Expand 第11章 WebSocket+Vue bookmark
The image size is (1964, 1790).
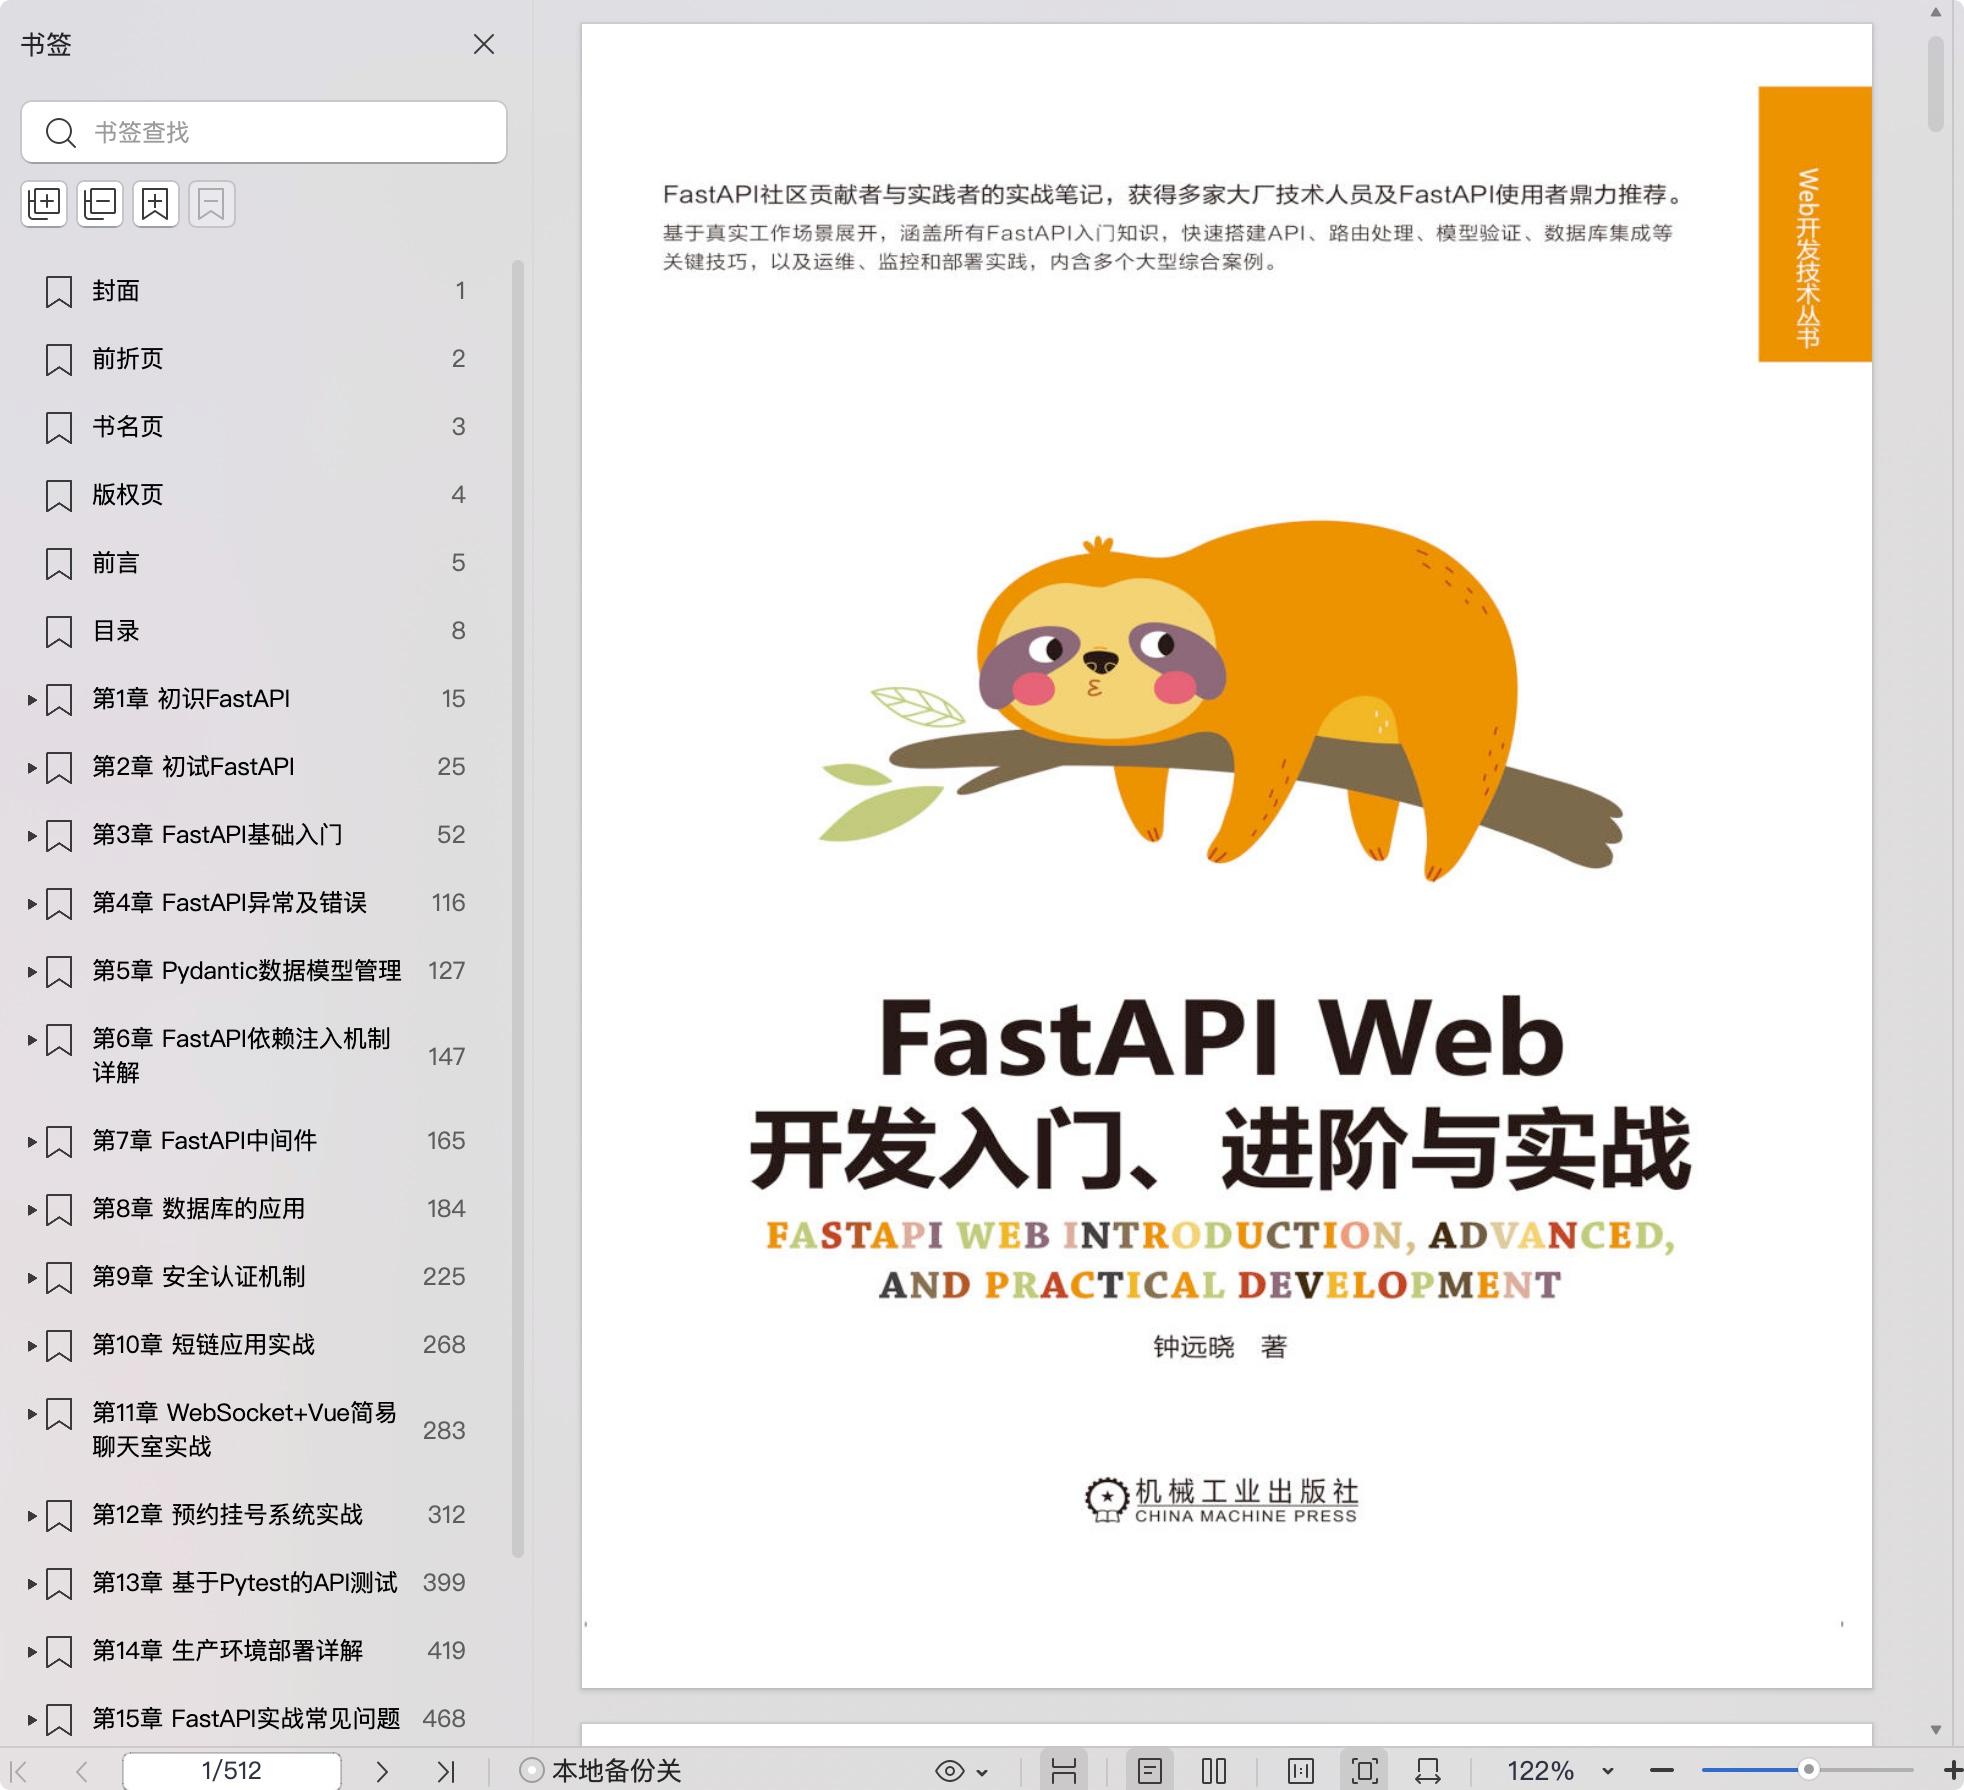[32, 1414]
